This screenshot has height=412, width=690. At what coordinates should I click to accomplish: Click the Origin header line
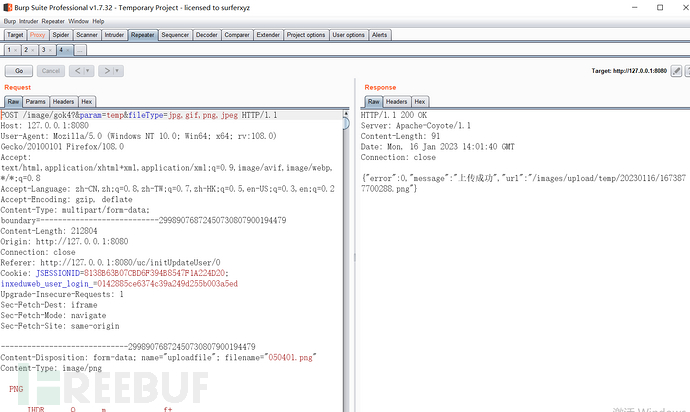pyautogui.click(x=64, y=242)
